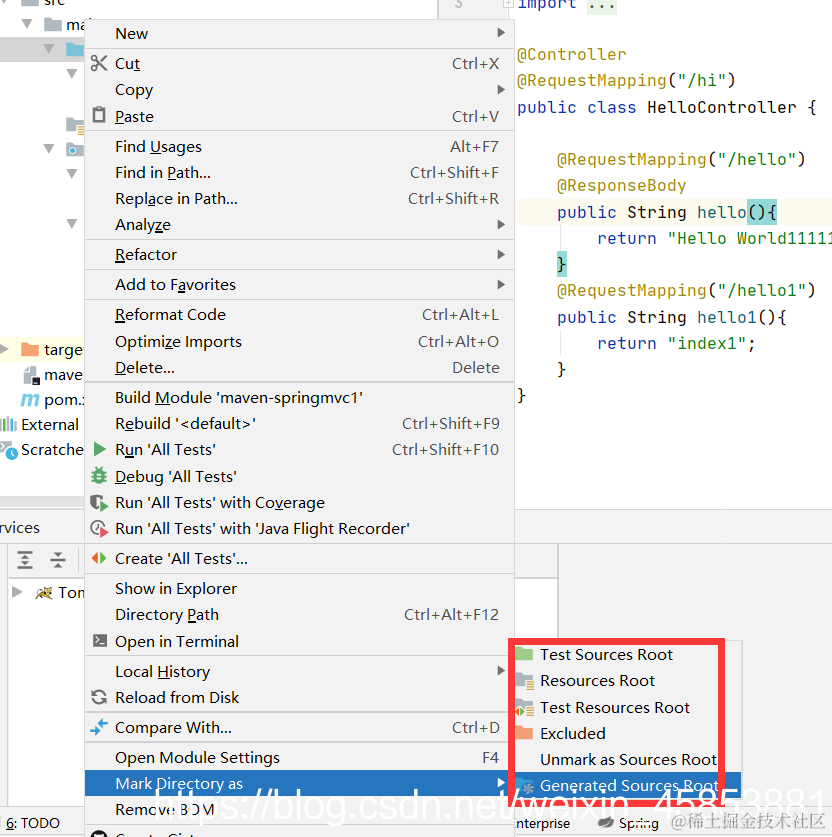Select Rebuild '<default>' menu entry
This screenshot has height=837, width=832.
tap(299, 423)
